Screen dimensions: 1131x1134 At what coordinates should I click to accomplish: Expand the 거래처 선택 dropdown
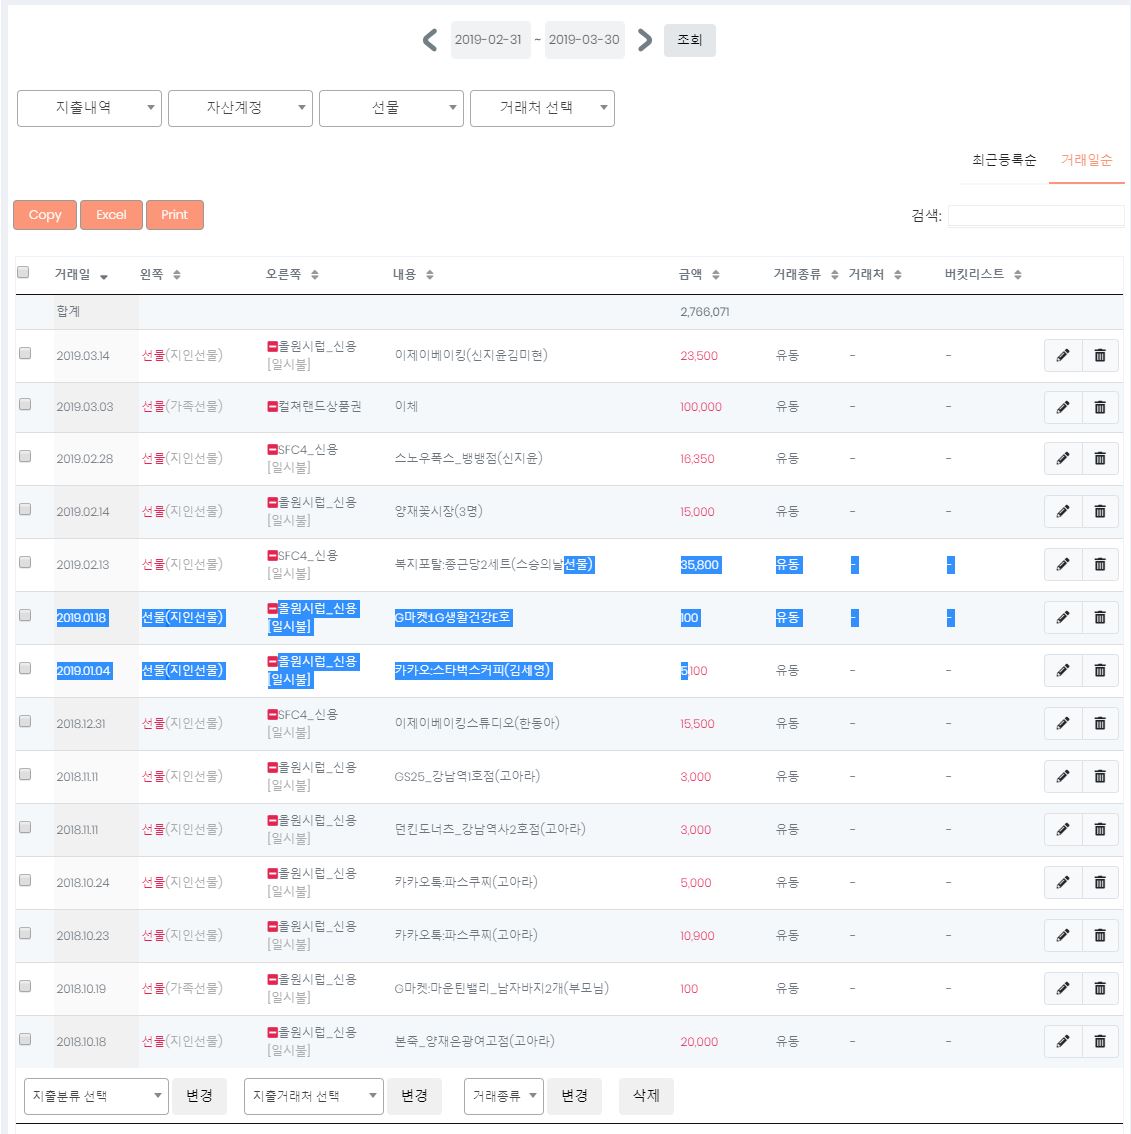(542, 108)
